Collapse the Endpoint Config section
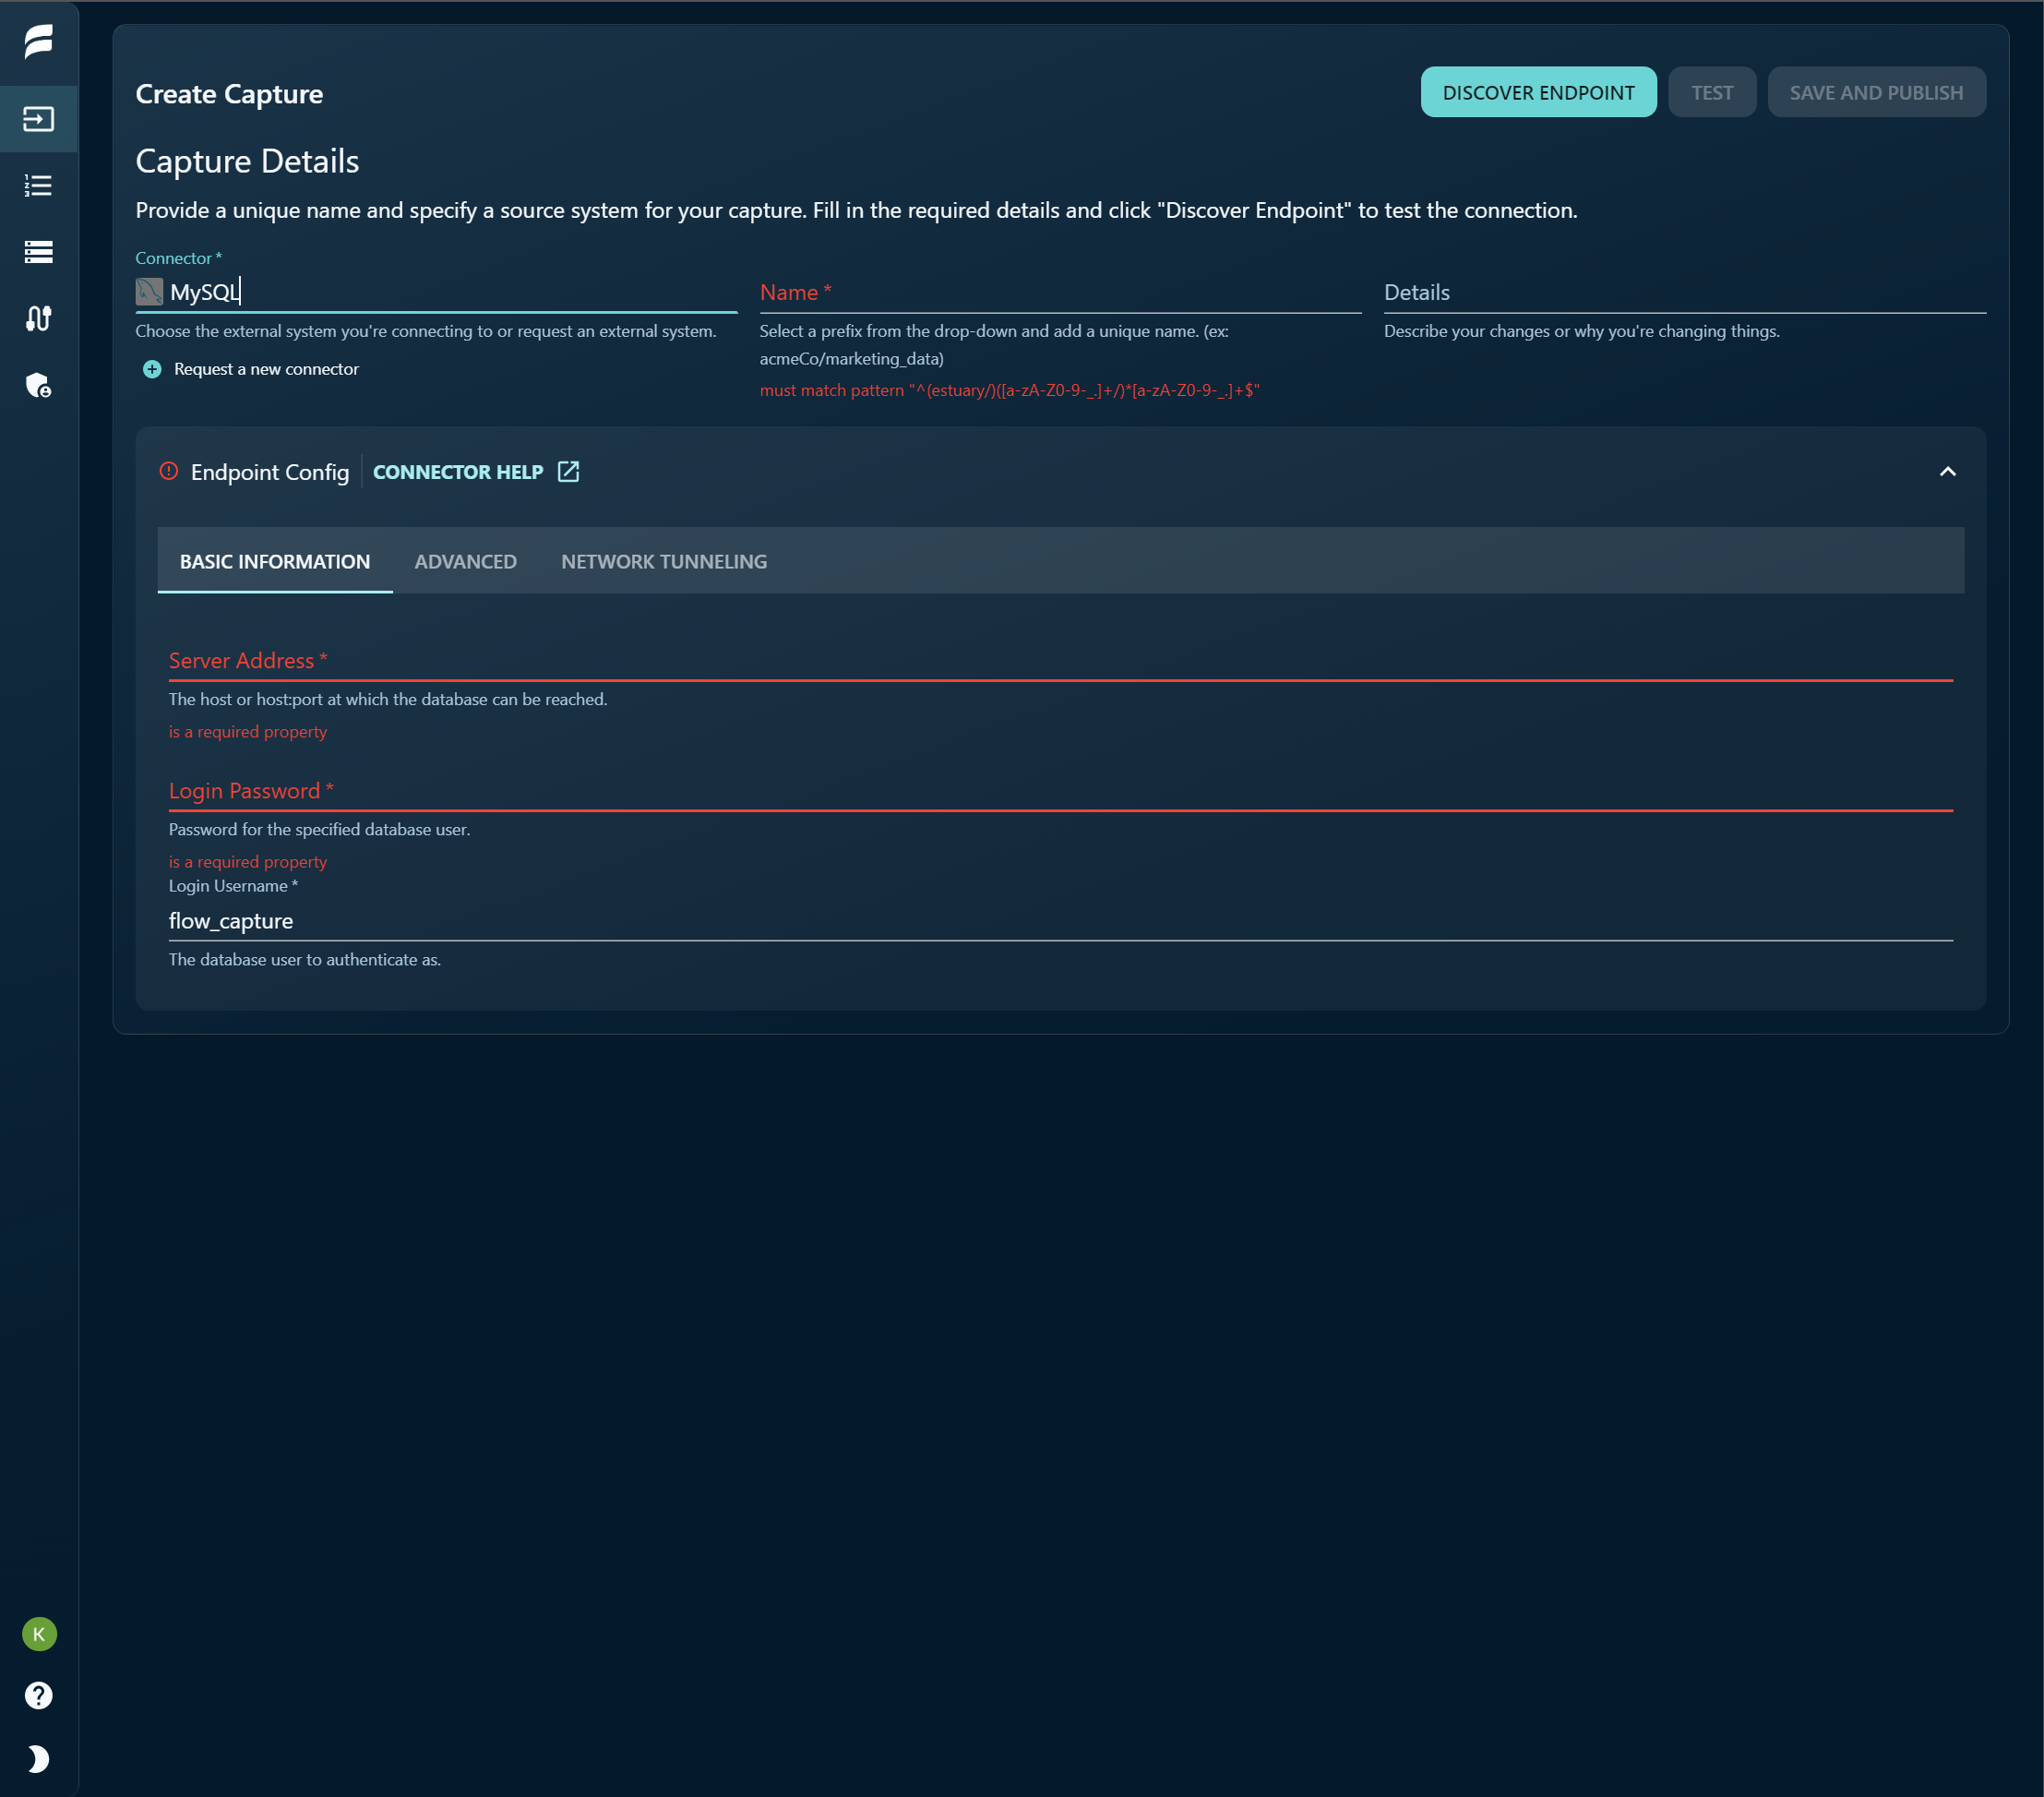Viewport: 2044px width, 1797px height. tap(1948, 471)
